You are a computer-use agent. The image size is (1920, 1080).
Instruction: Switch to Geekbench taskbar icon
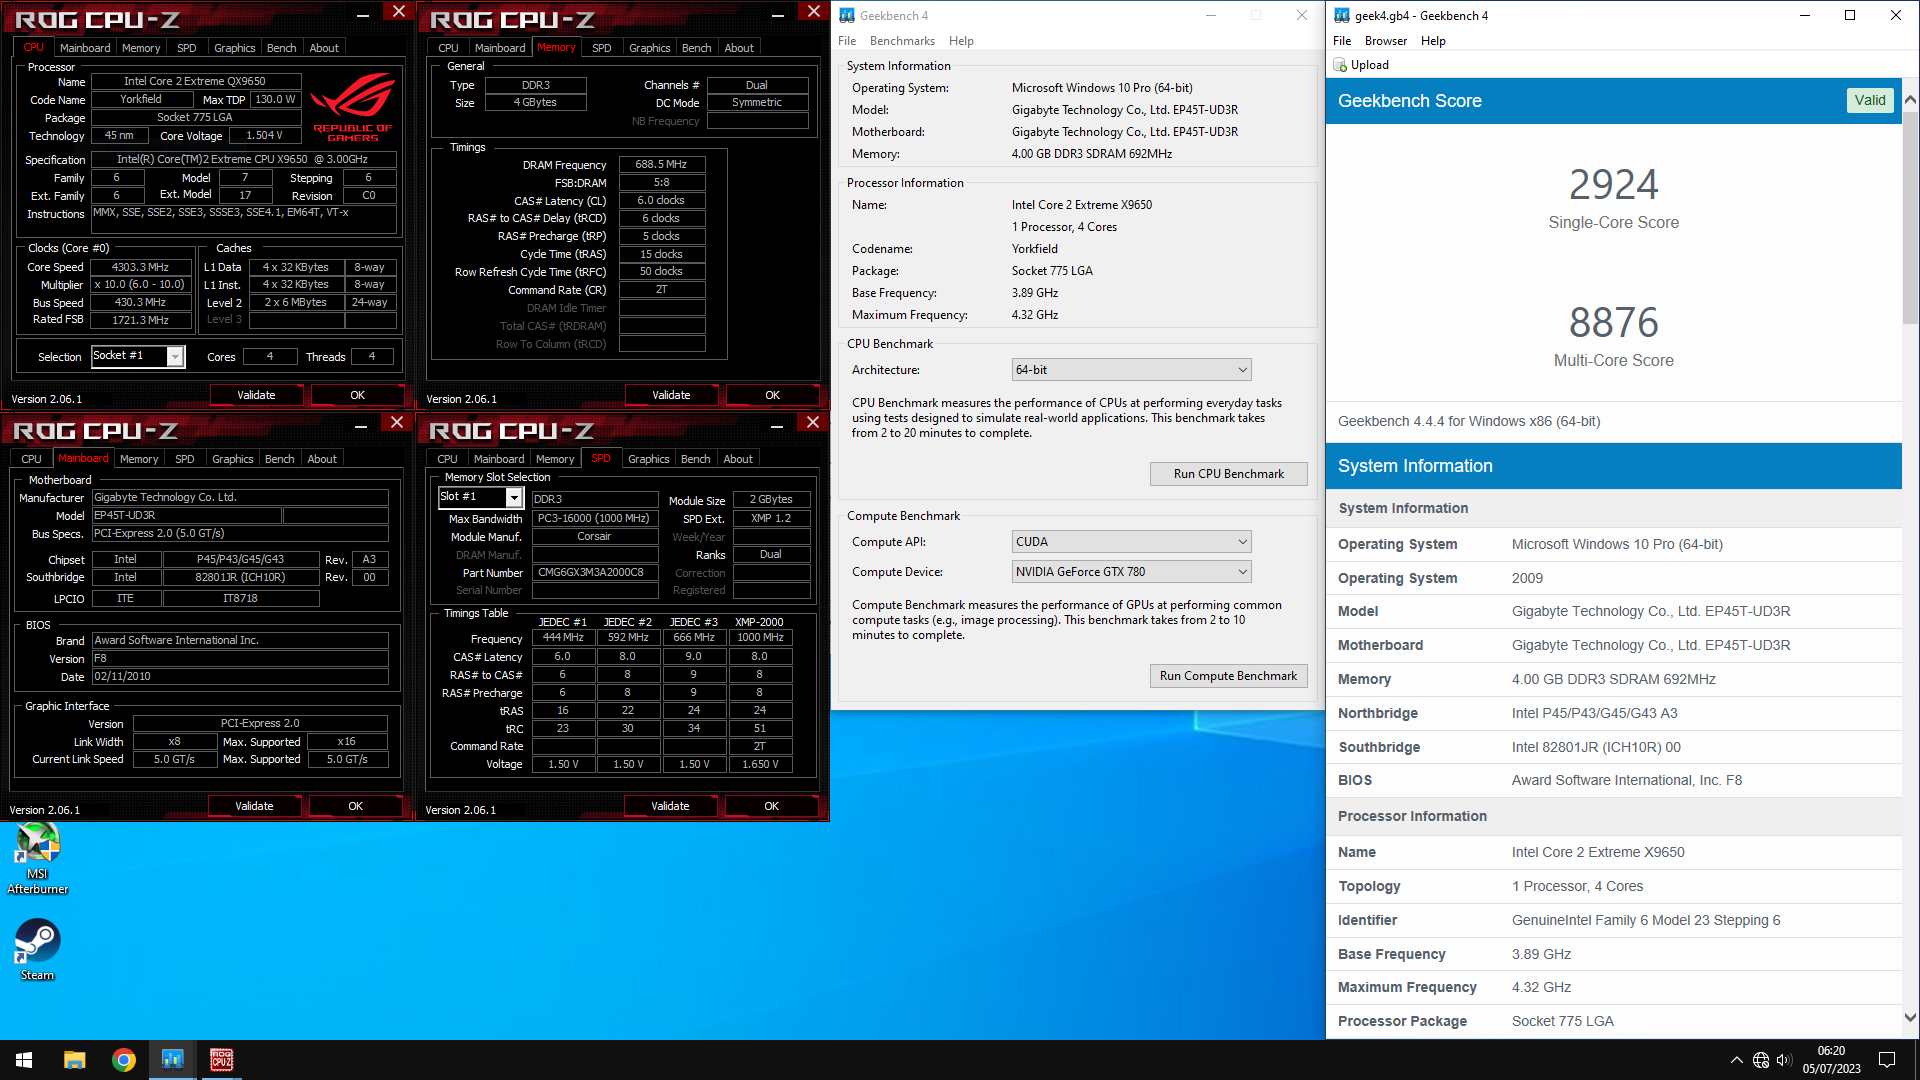172,1060
